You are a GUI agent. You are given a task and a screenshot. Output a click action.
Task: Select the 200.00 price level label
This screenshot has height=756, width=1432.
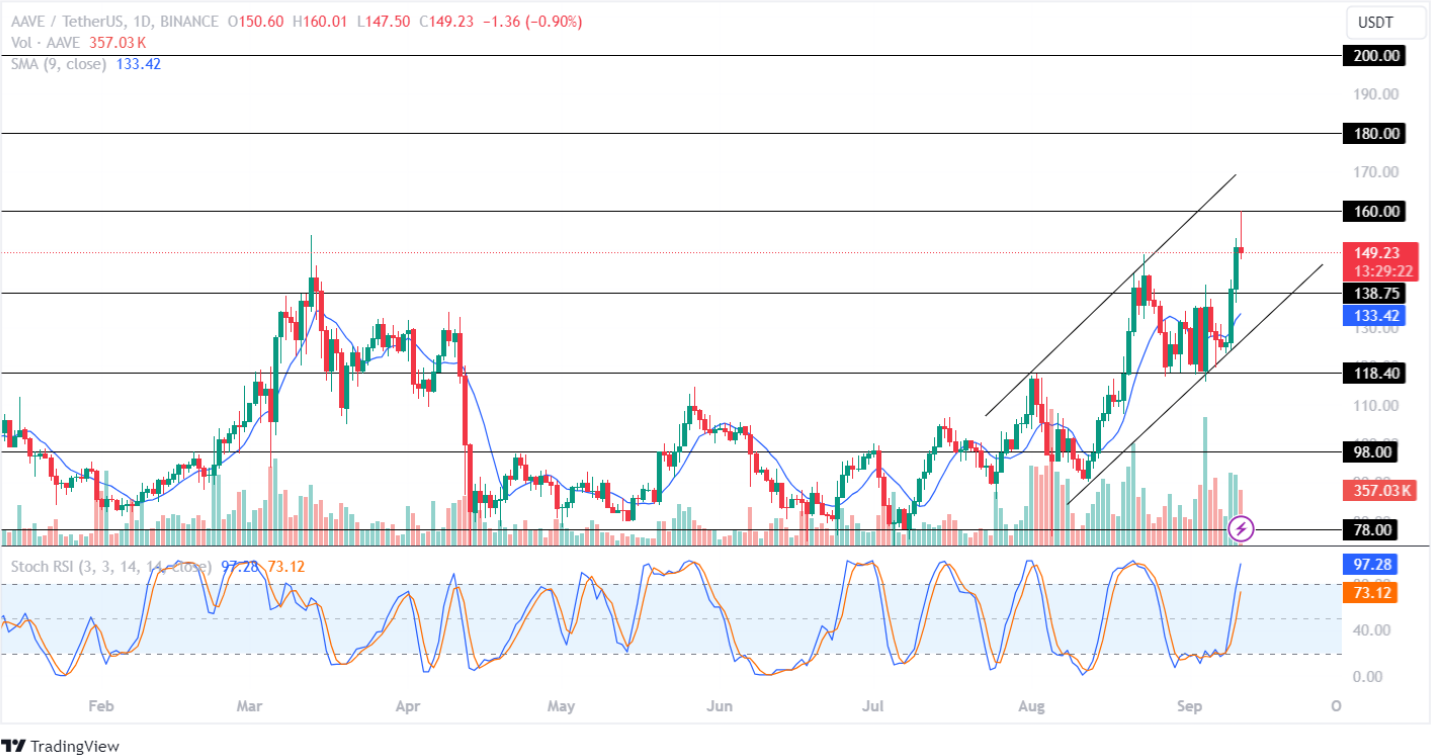coord(1375,56)
